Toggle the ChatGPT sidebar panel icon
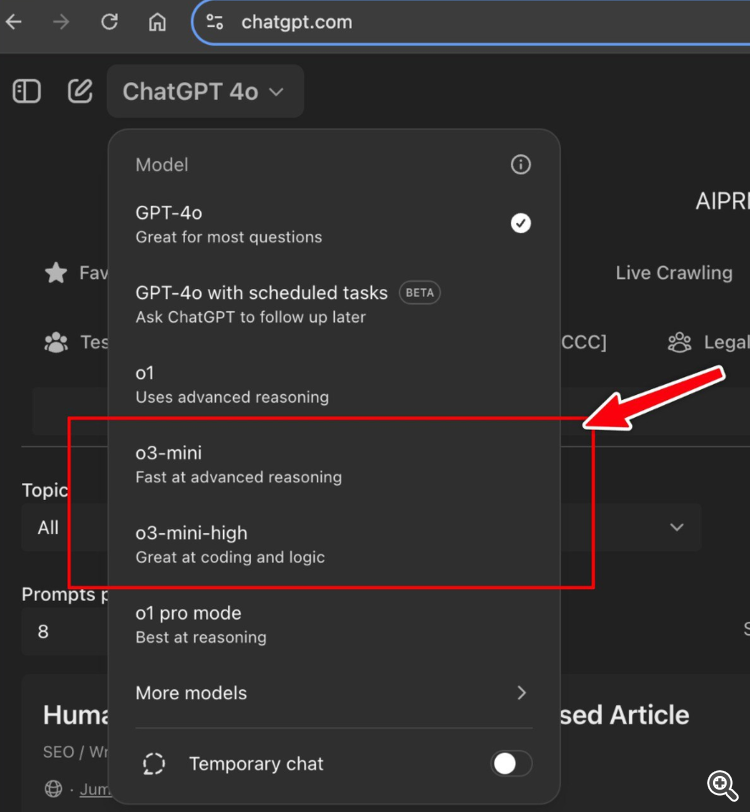750x812 pixels. pyautogui.click(x=26, y=92)
